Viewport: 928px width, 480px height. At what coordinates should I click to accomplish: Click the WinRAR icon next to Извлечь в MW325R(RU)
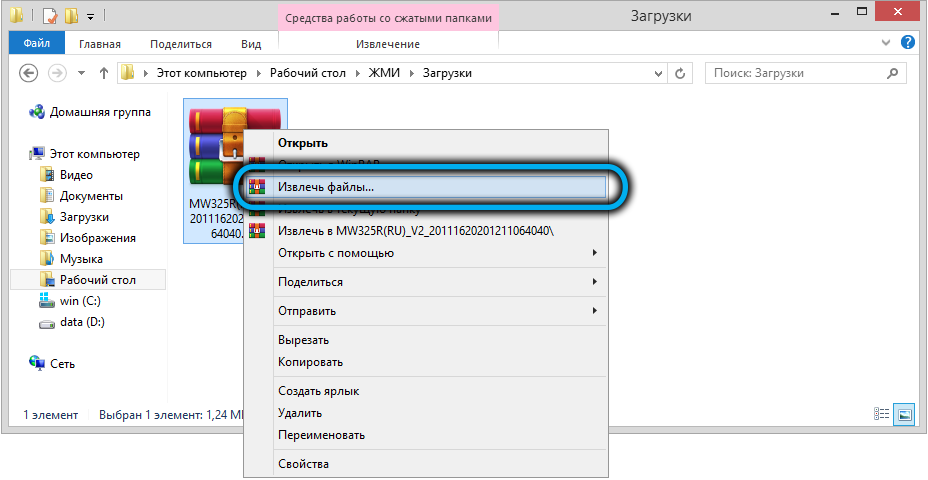(257, 231)
